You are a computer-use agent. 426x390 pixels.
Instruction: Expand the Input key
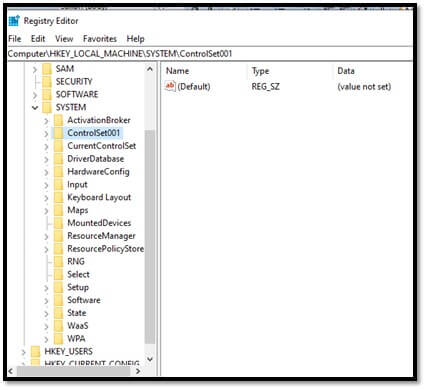[x=46, y=185]
